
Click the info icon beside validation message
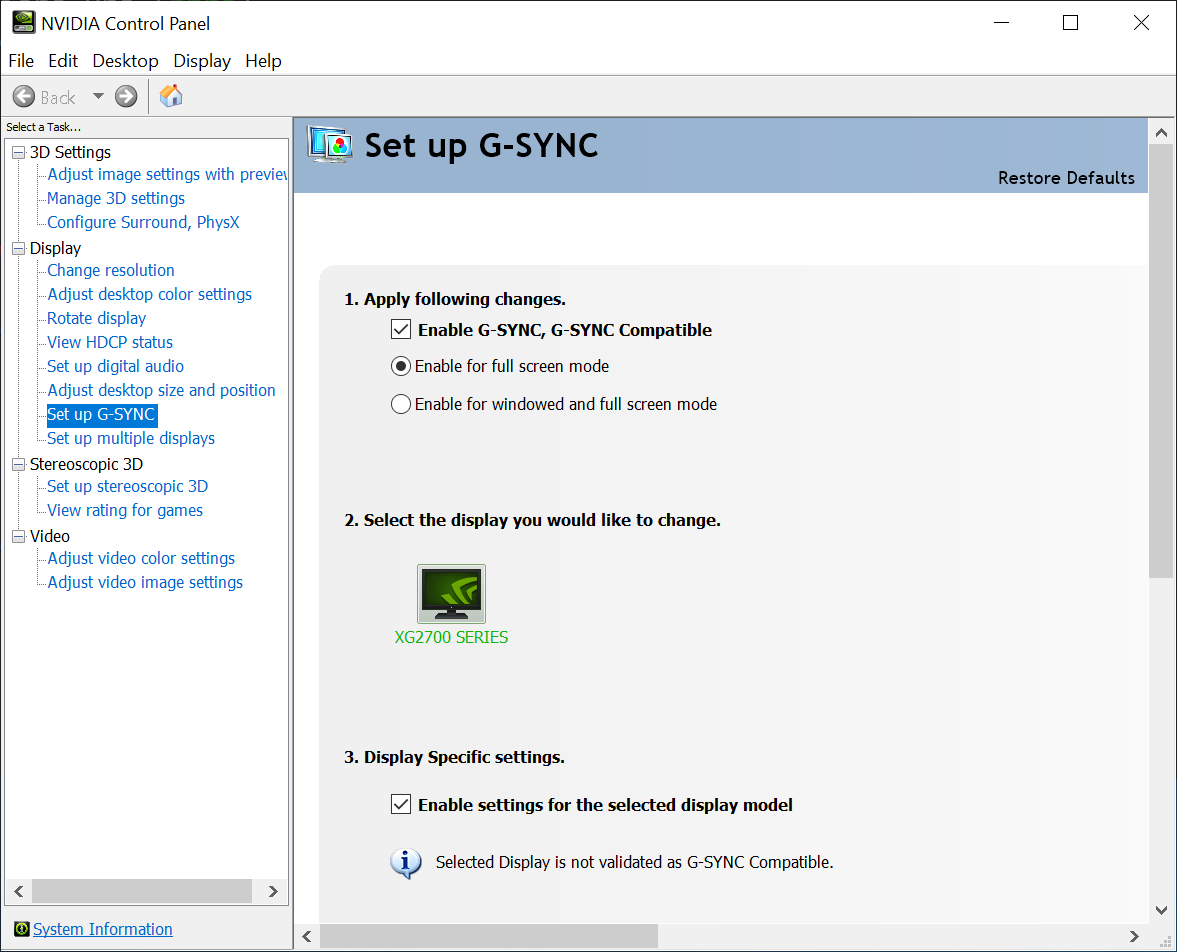click(405, 862)
